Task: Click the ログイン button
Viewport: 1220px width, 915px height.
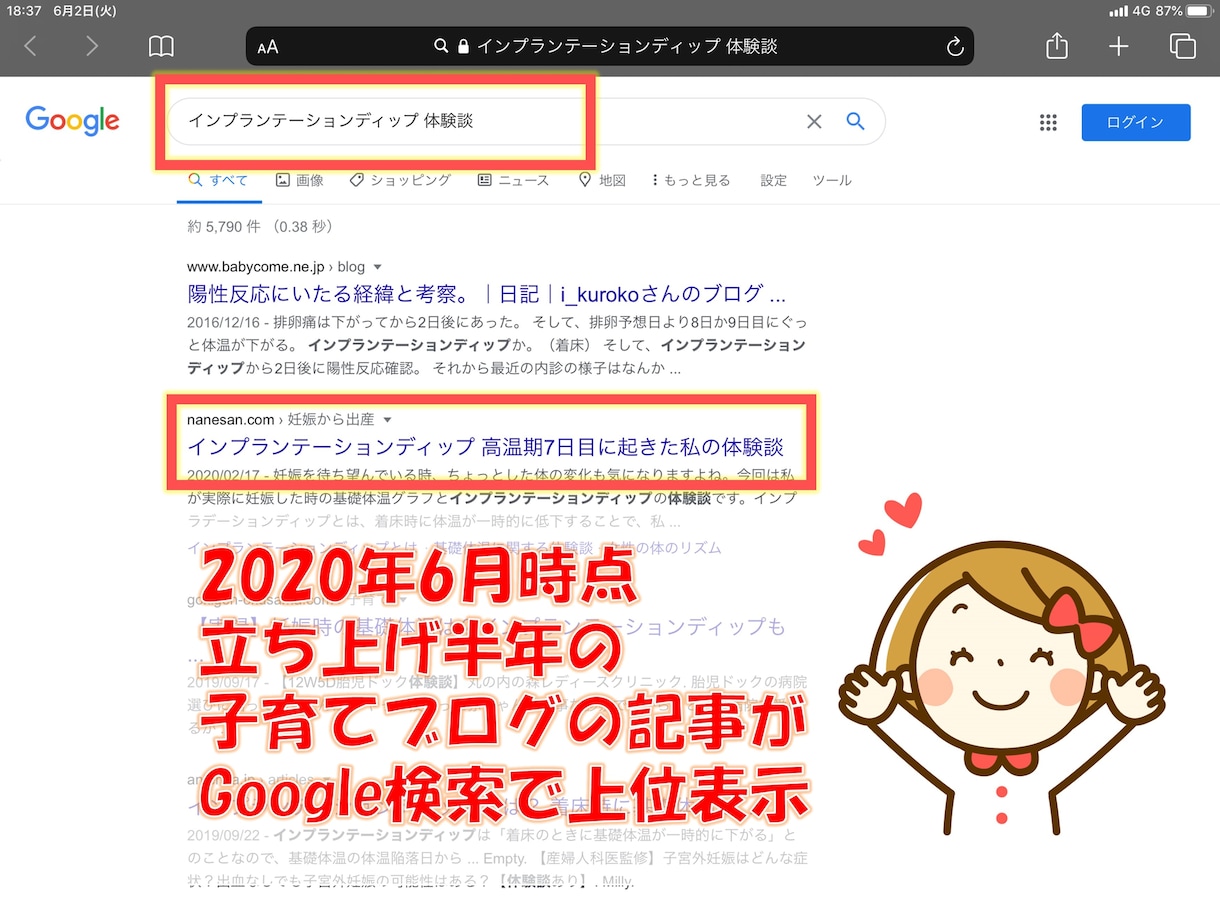Action: pos(1136,122)
